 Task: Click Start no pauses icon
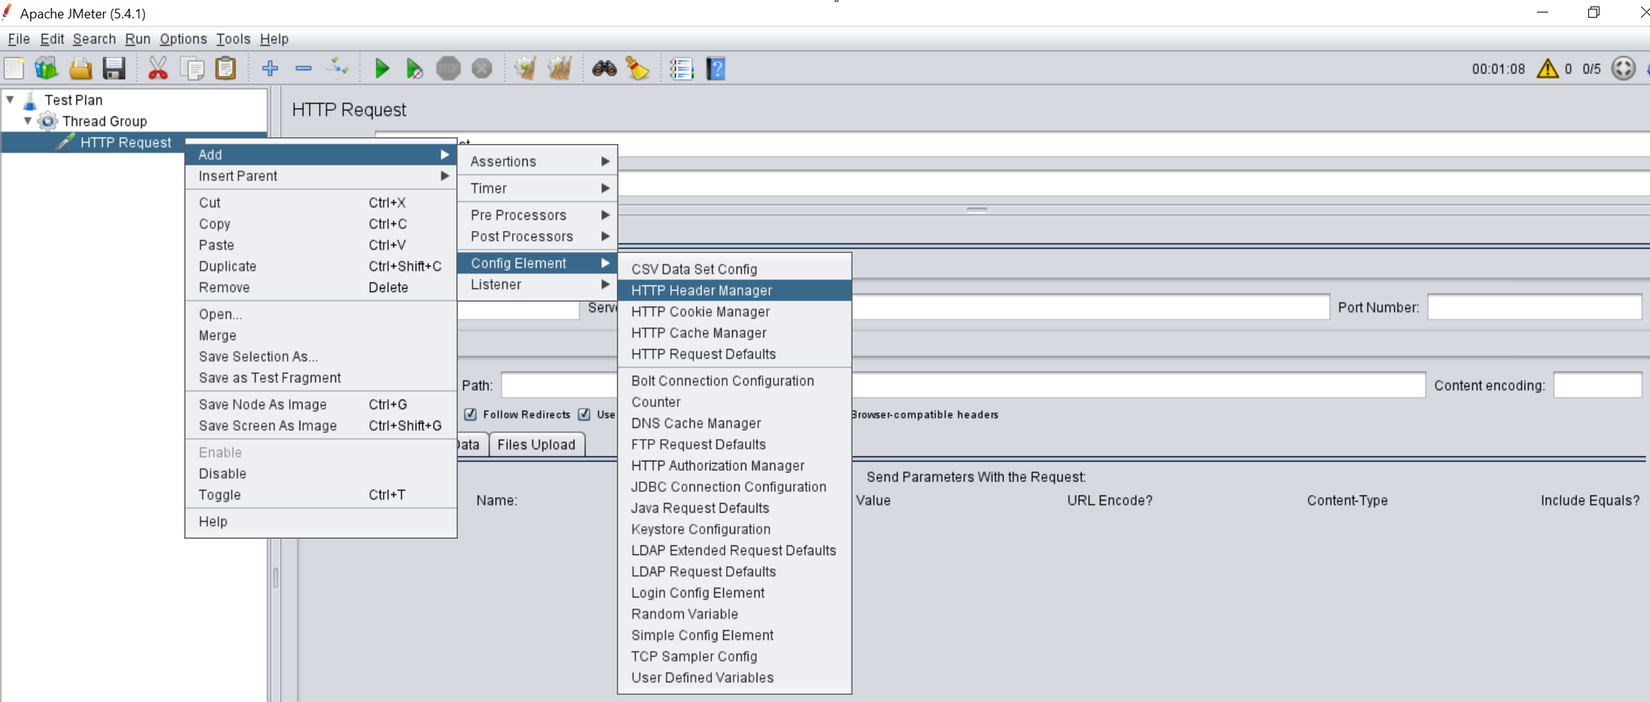click(414, 68)
